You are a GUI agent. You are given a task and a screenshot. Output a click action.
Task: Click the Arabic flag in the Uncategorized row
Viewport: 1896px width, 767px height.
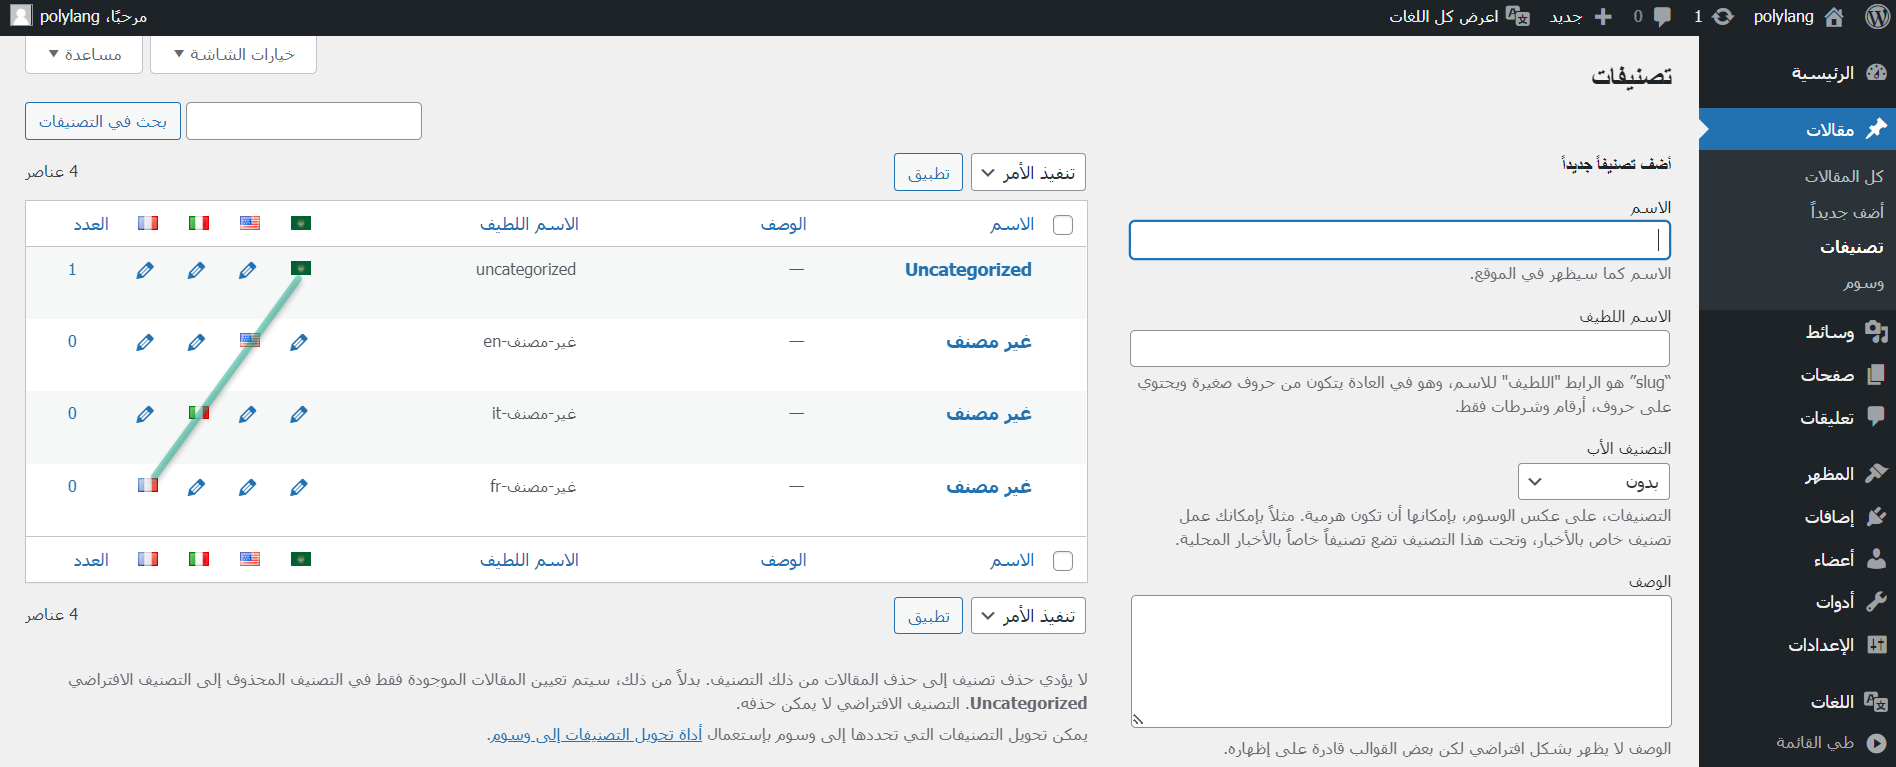(x=301, y=268)
